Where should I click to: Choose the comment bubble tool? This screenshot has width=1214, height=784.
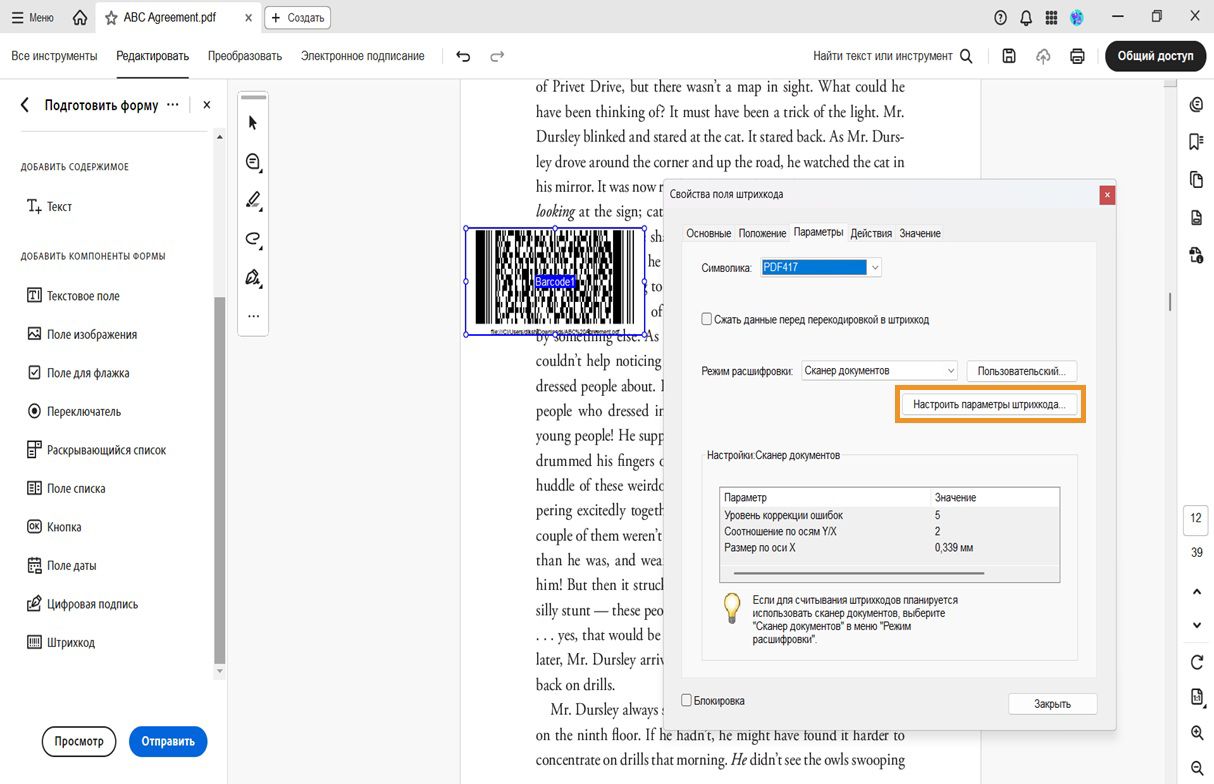tap(253, 161)
